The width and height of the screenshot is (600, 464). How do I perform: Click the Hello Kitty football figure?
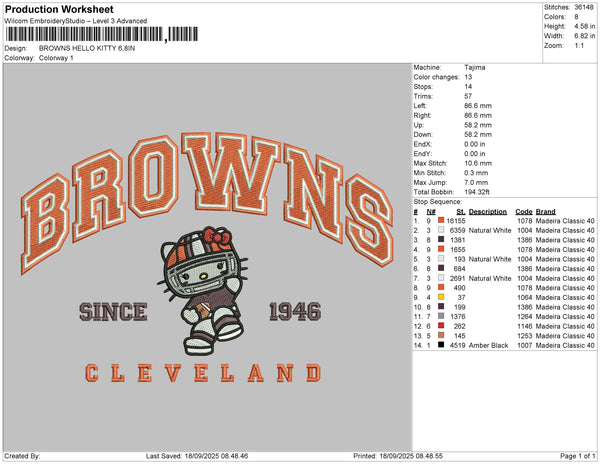point(203,291)
